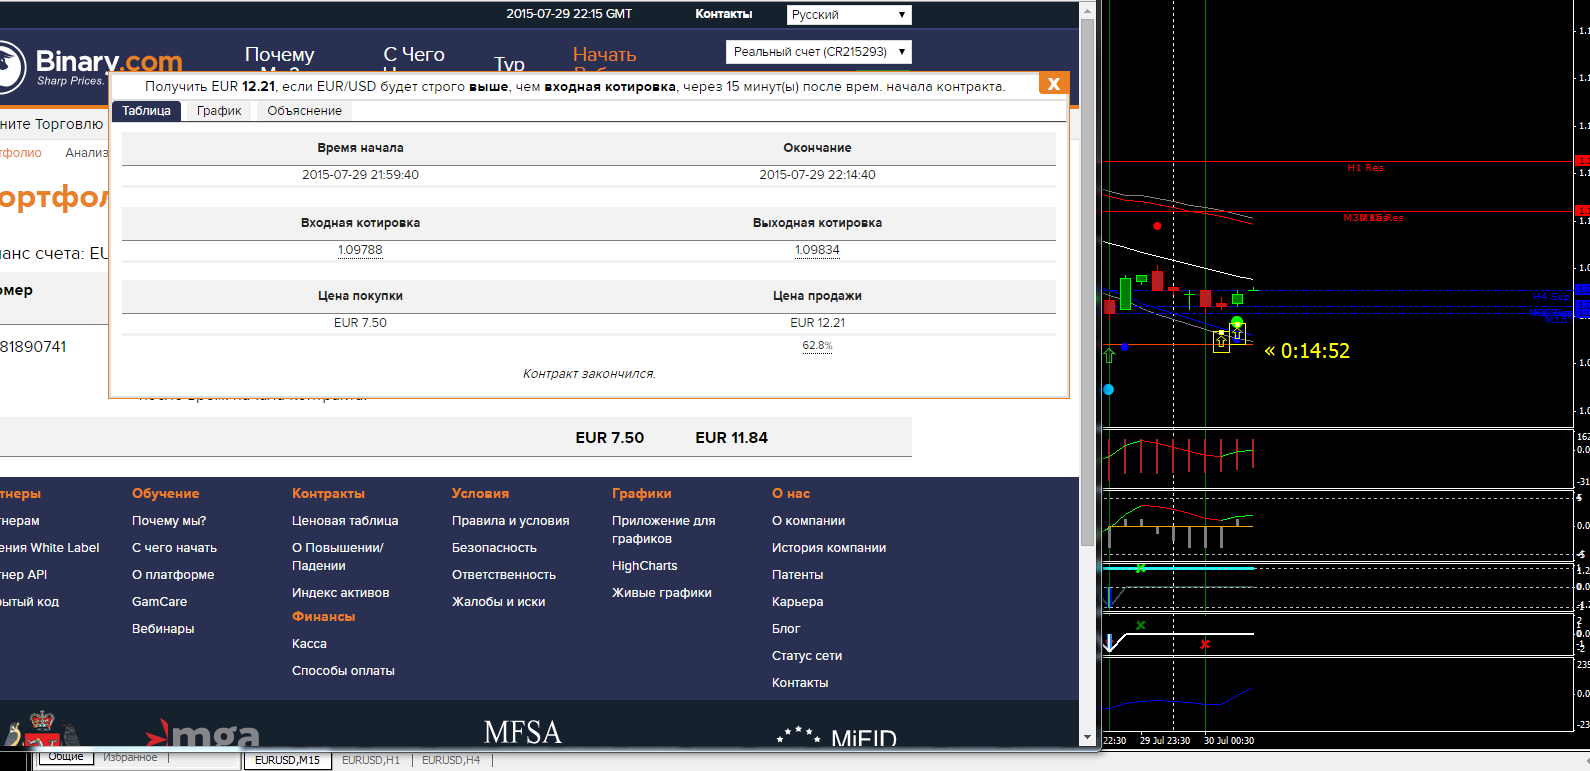The height and width of the screenshot is (771, 1590).
Task: Open the С Чего Начать navigation menu item
Action: click(414, 58)
